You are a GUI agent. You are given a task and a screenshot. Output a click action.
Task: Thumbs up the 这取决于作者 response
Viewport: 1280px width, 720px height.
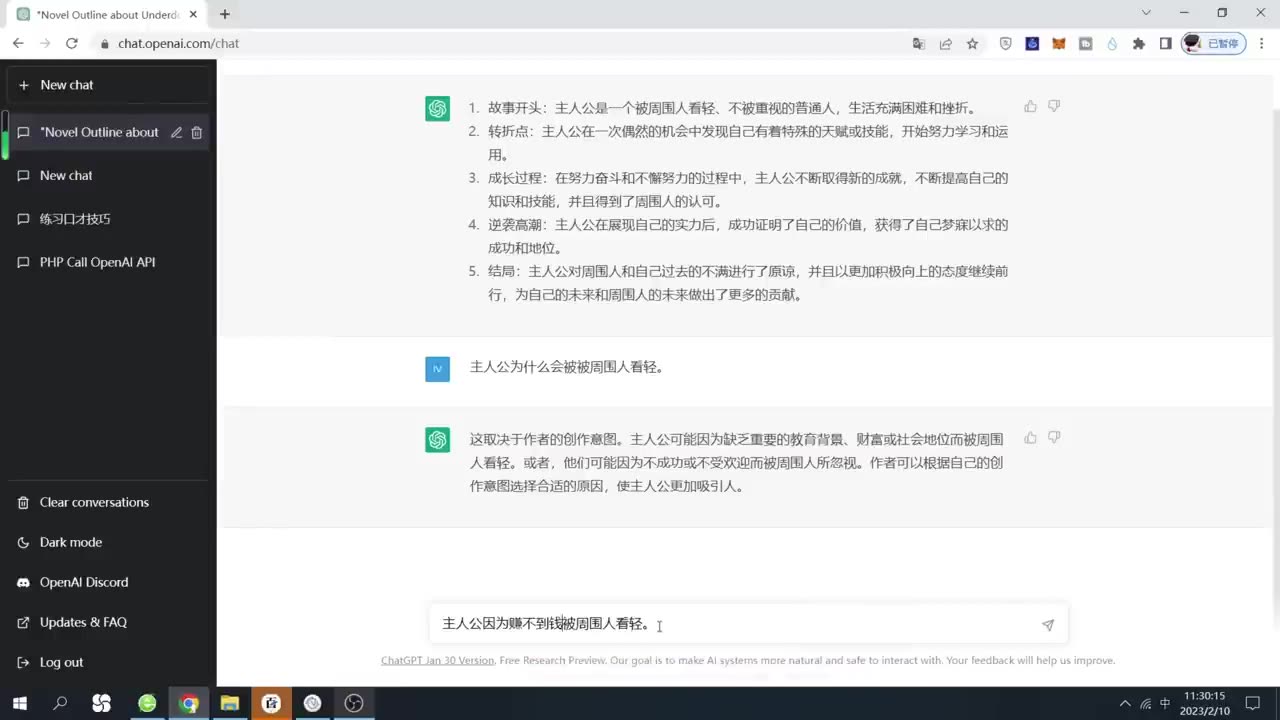pos(1030,437)
